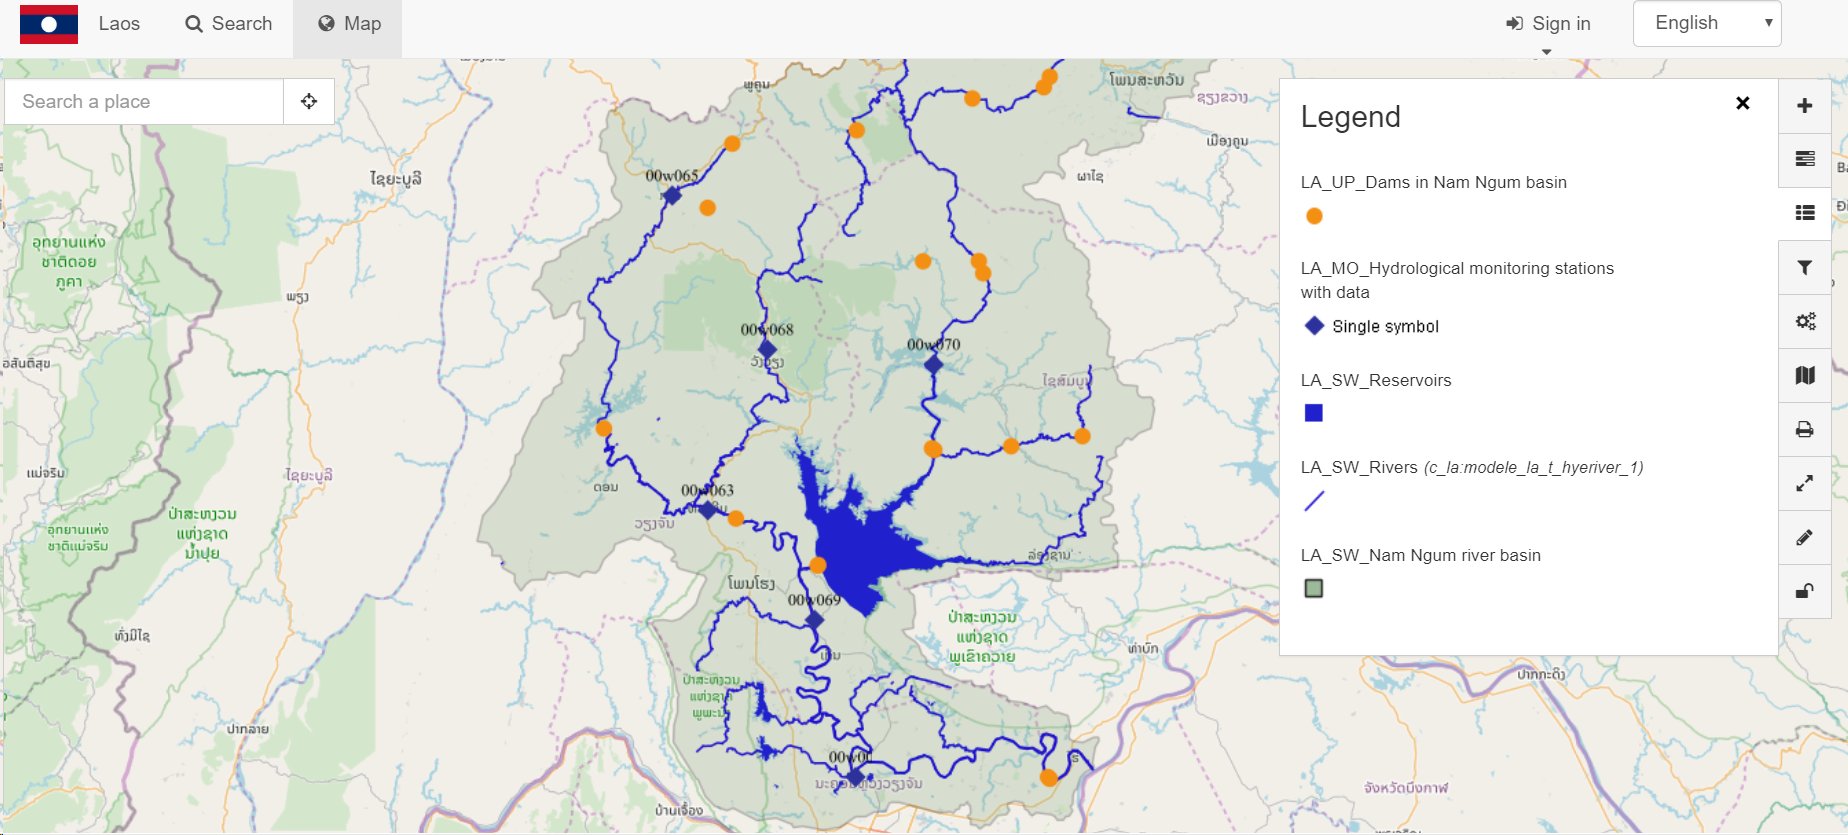This screenshot has height=835, width=1848.
Task: Open the layers stack panel
Action: pos(1804,159)
